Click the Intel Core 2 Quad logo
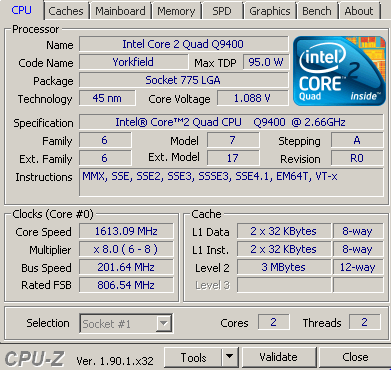391x370 pixels. [x=339, y=71]
